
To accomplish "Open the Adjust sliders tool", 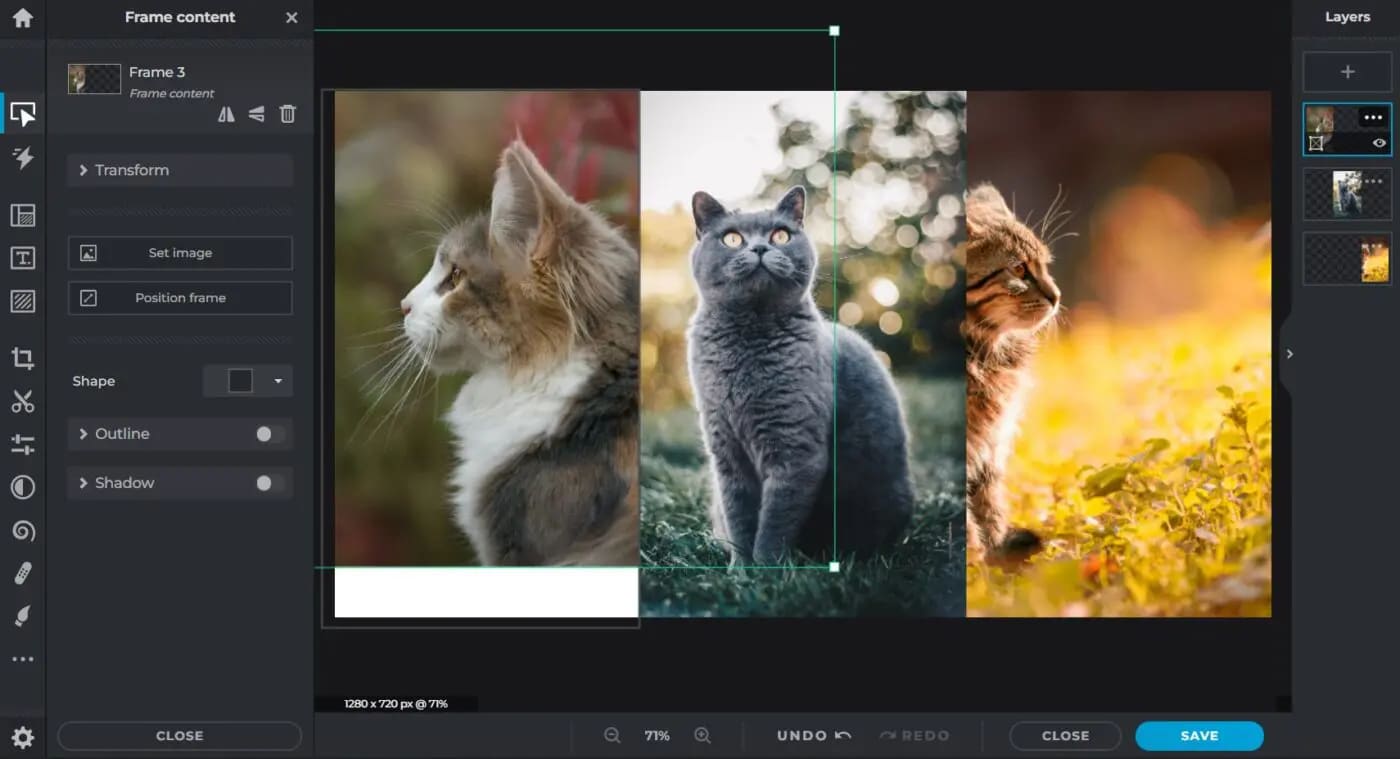I will (22, 444).
